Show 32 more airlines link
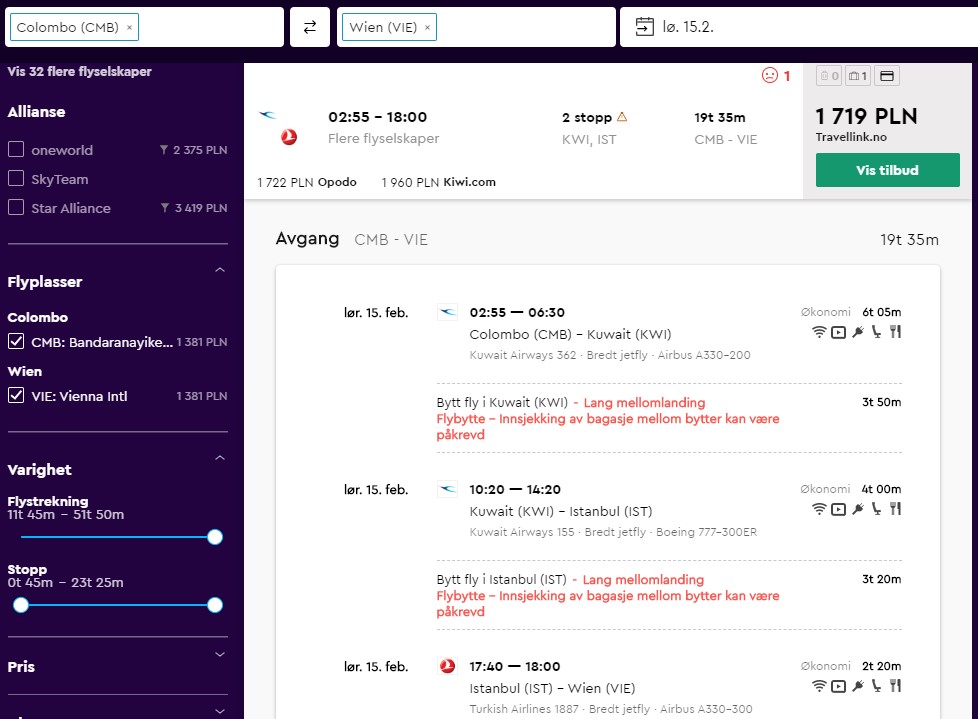The image size is (978, 719). click(x=79, y=71)
